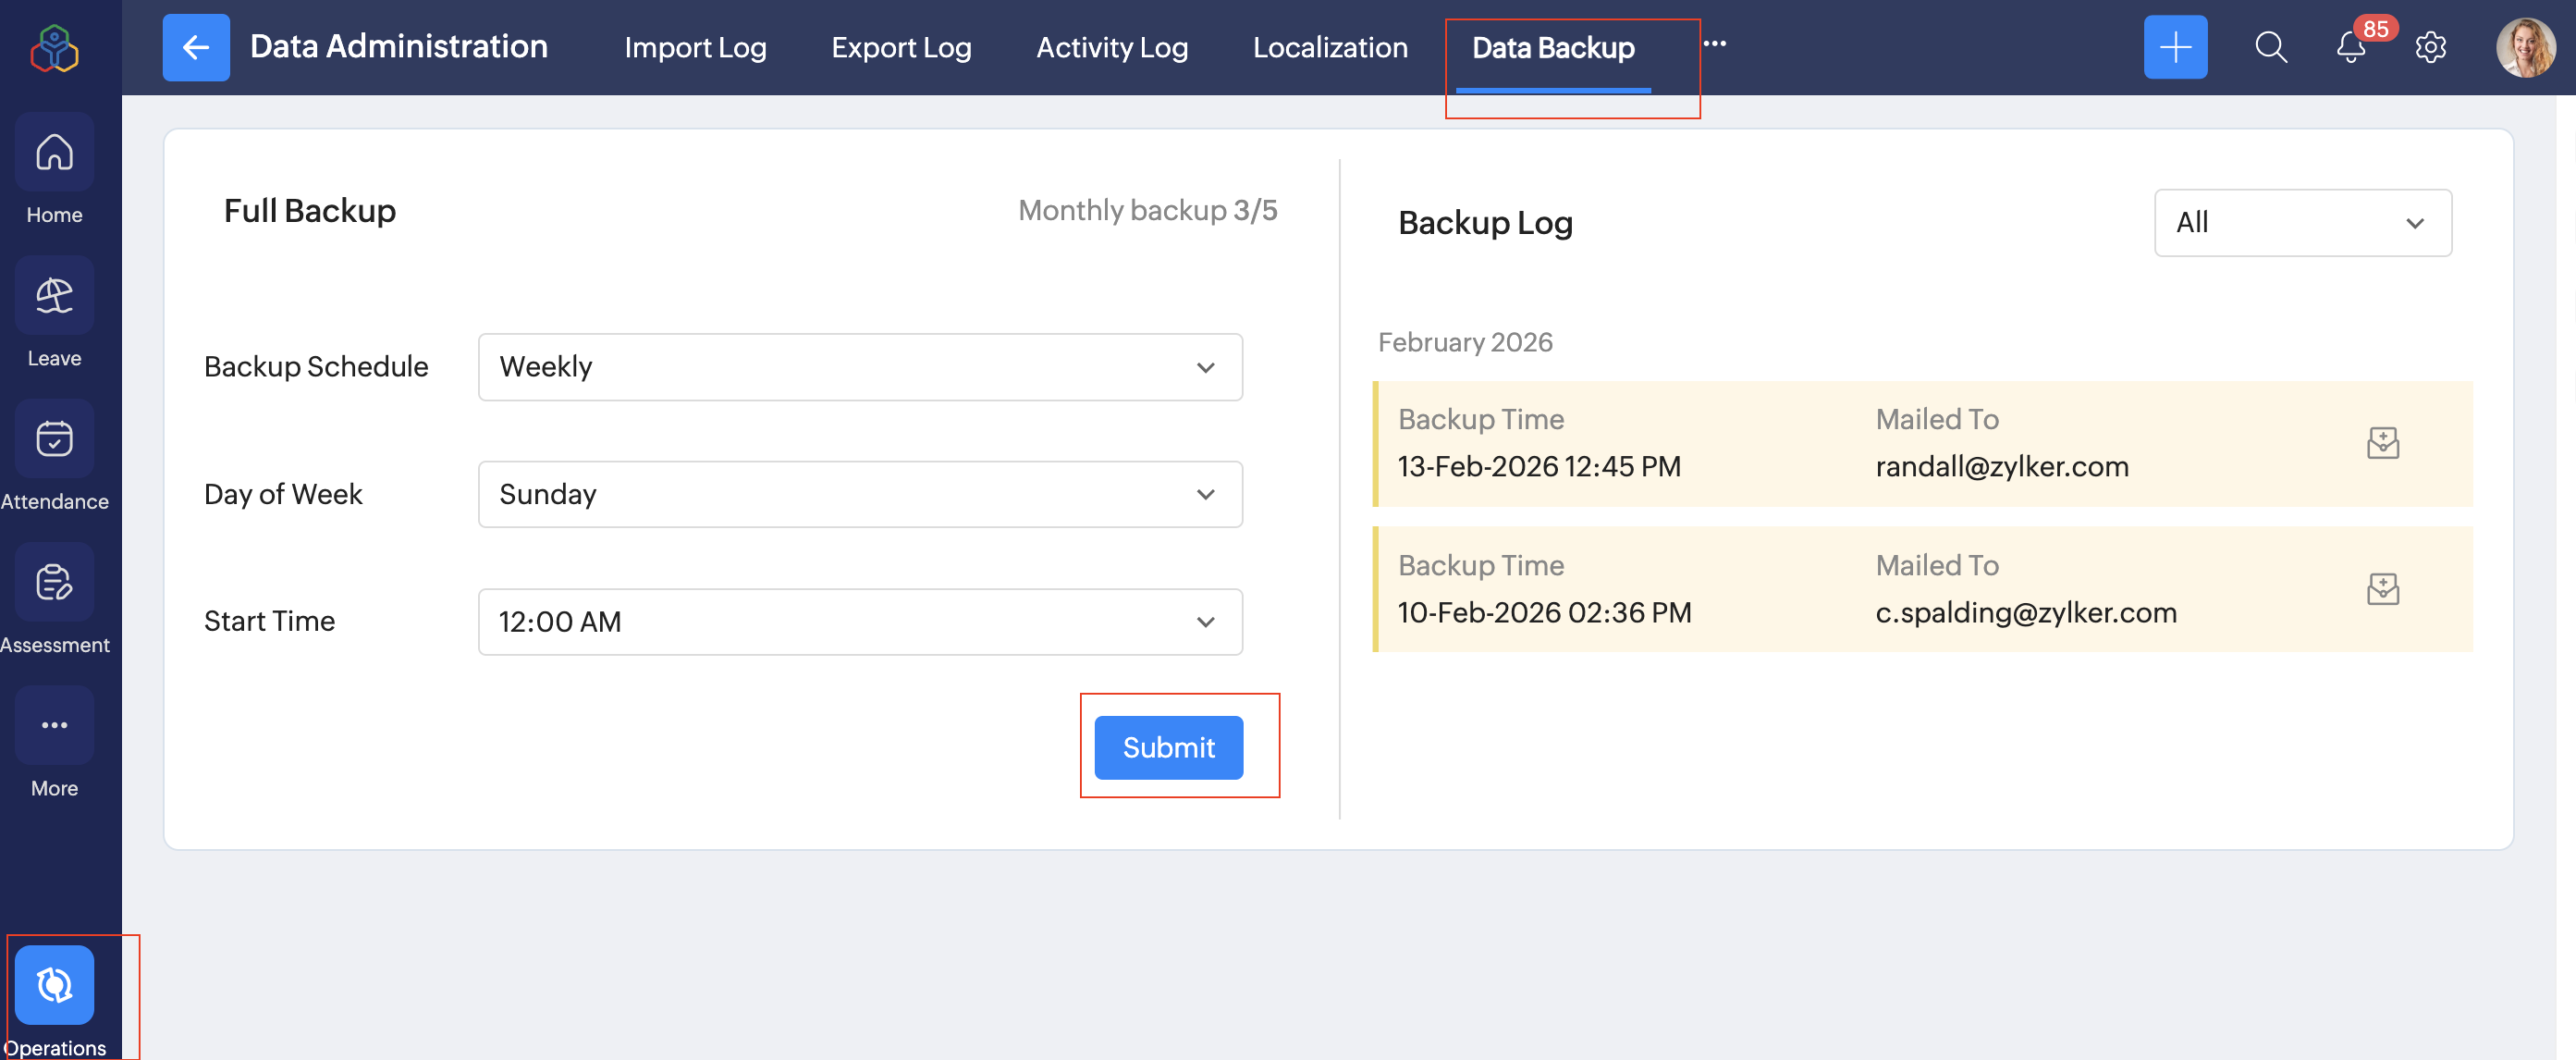
Task: Click the search magnifier icon
Action: pos(2270,47)
